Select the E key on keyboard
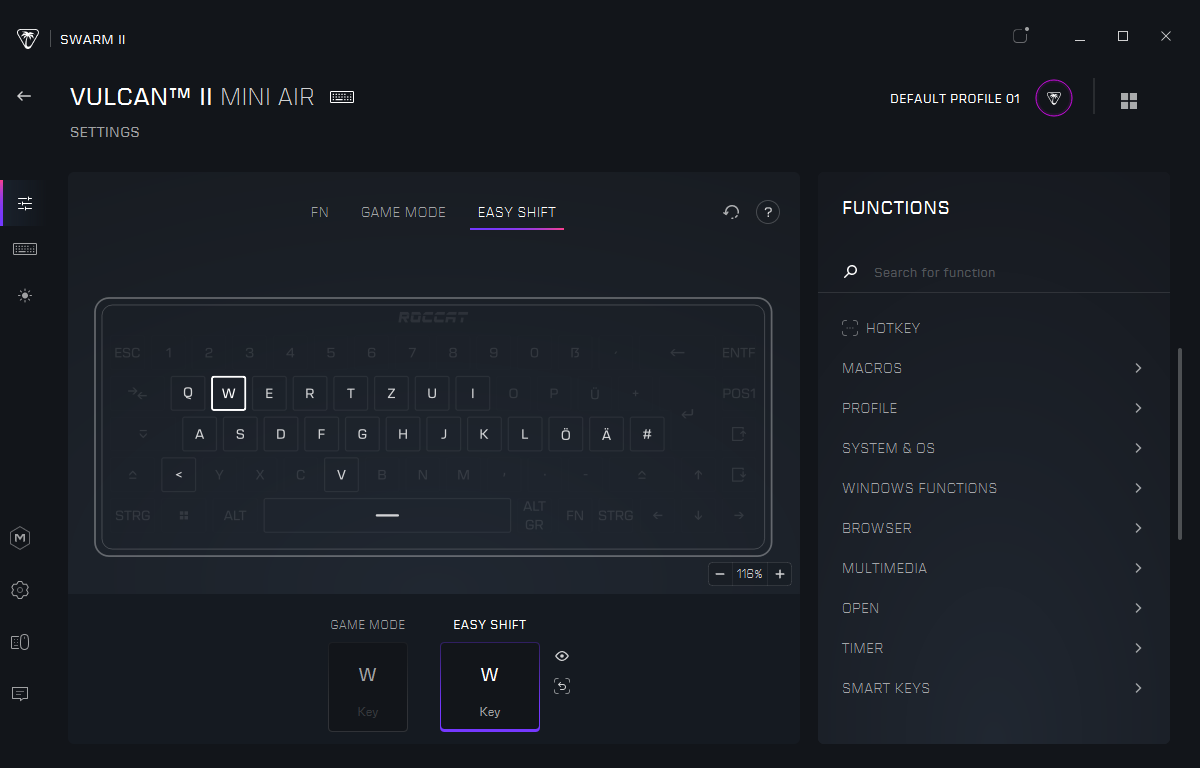Image resolution: width=1200 pixels, height=768 pixels. click(269, 393)
